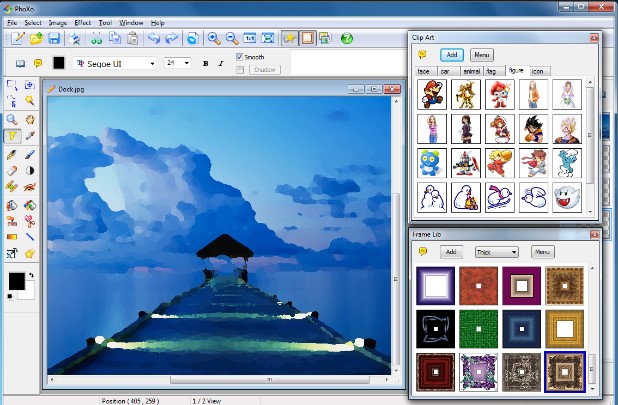The height and width of the screenshot is (405, 618).
Task: Open the Effect menu
Action: pos(82,22)
